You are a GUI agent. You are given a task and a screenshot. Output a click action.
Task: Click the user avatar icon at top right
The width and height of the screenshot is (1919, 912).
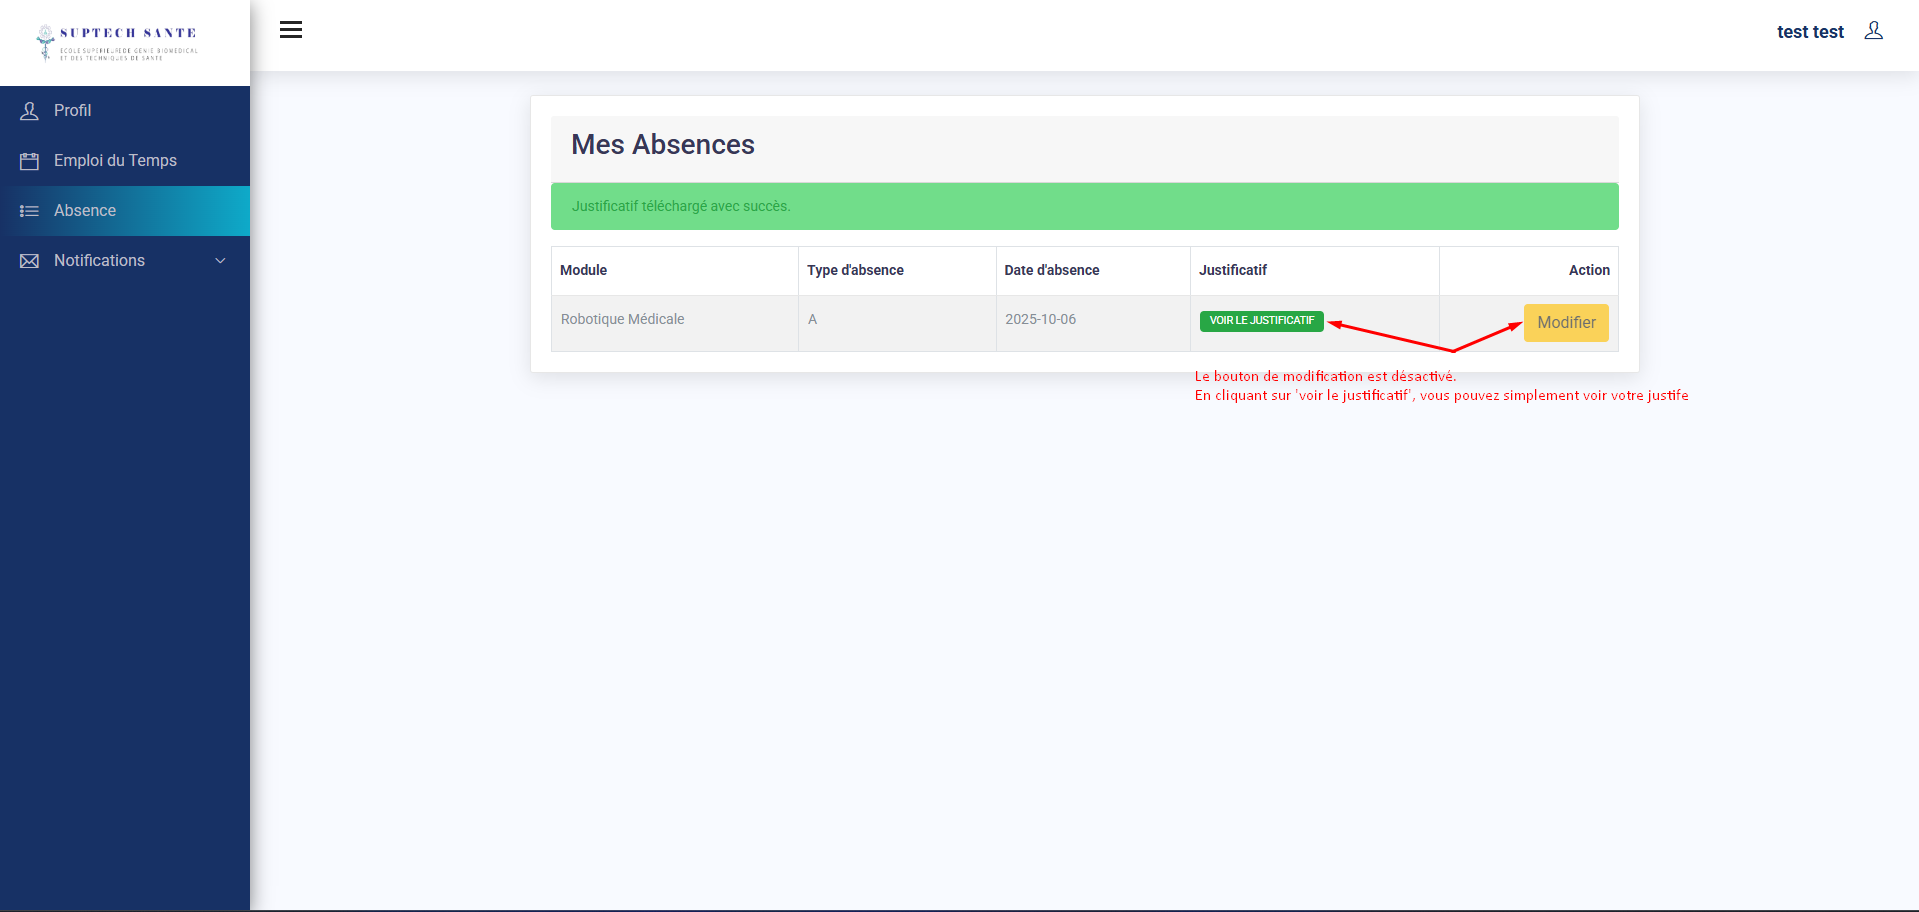point(1873,31)
